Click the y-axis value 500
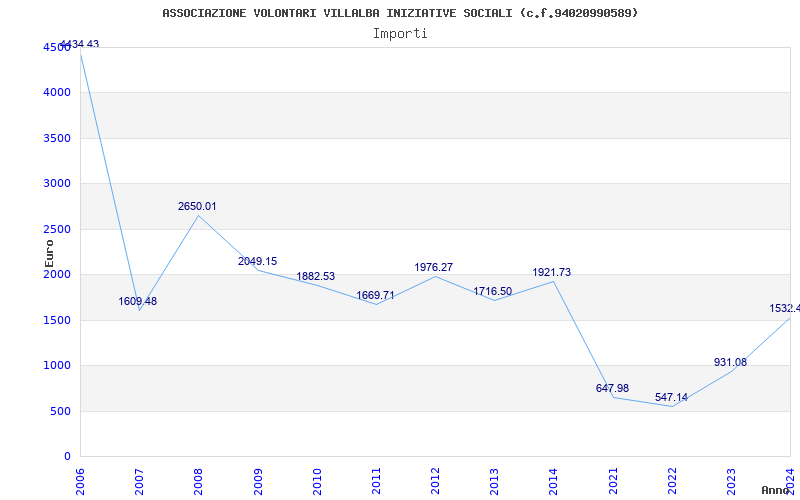The height and width of the screenshot is (500, 800). tap(61, 411)
